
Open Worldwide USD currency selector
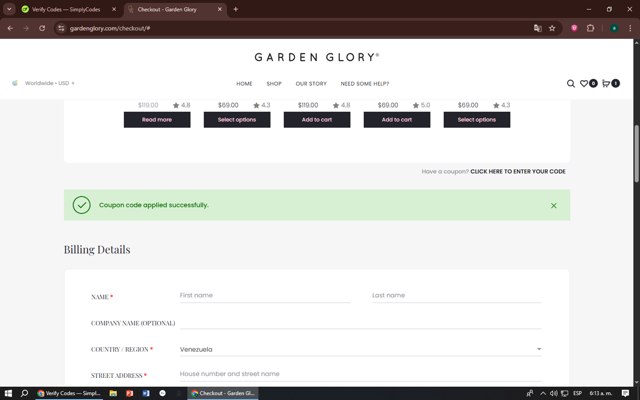(x=43, y=83)
